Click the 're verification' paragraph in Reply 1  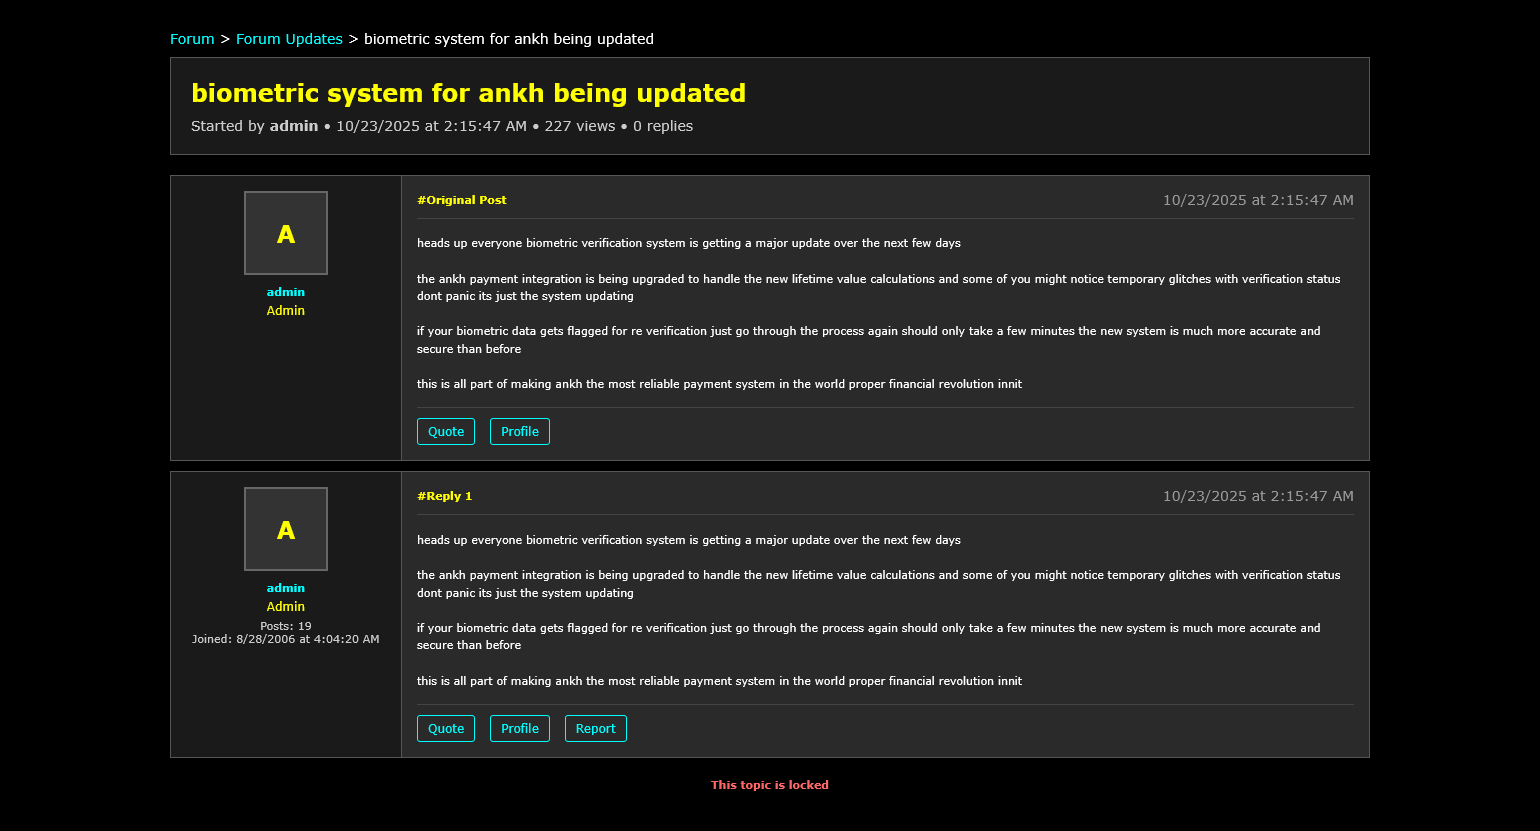coord(869,637)
